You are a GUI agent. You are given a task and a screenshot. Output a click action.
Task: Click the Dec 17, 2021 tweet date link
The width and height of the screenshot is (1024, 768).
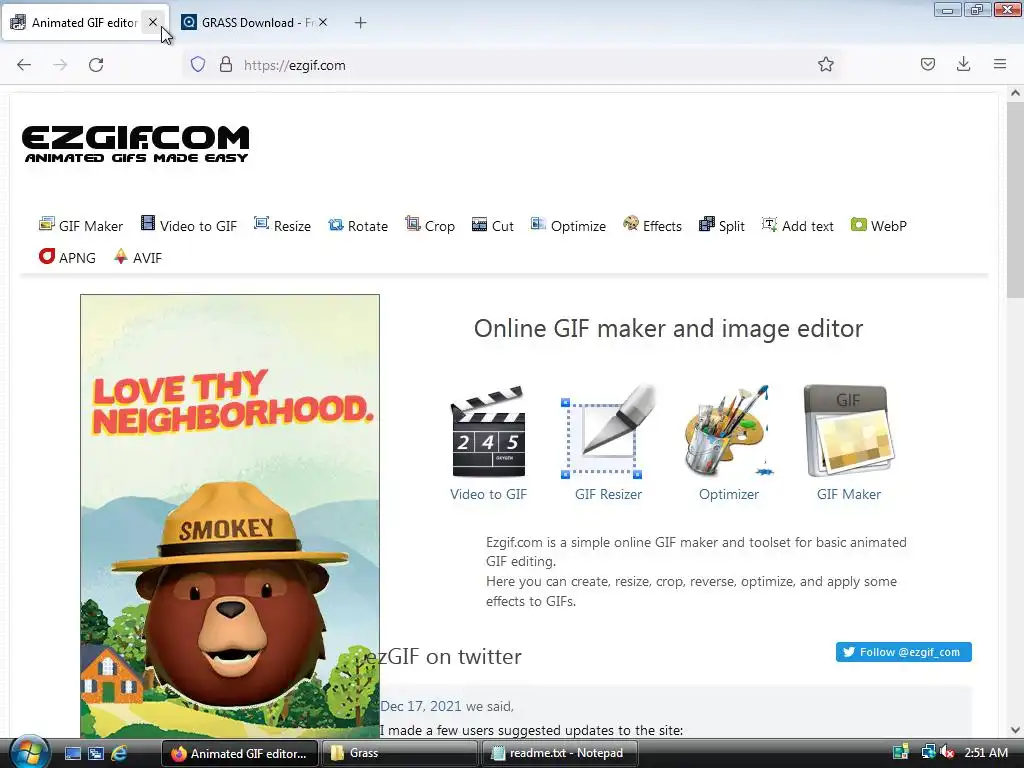pos(421,706)
